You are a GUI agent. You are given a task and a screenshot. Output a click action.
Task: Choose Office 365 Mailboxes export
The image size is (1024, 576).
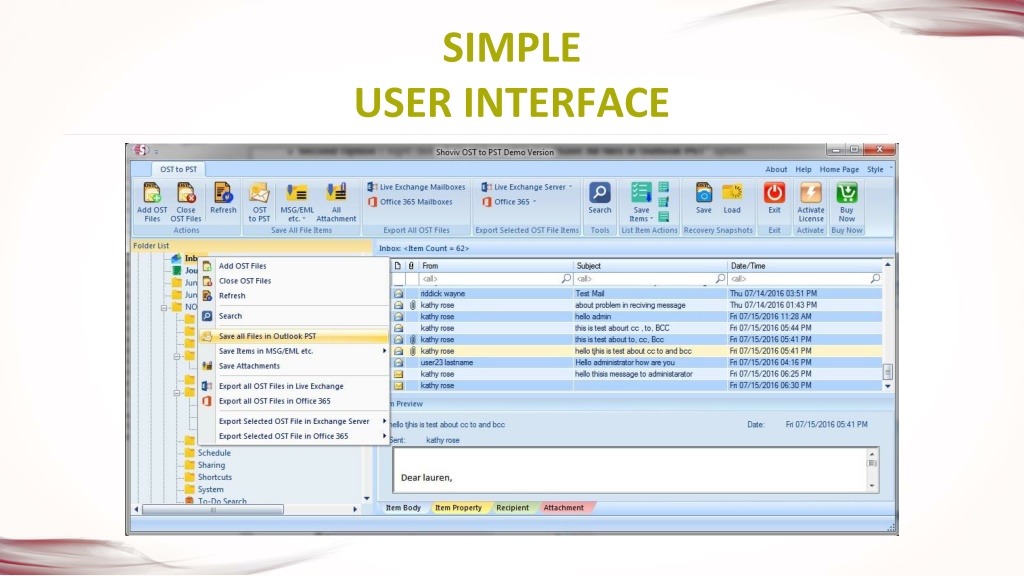[x=410, y=202]
